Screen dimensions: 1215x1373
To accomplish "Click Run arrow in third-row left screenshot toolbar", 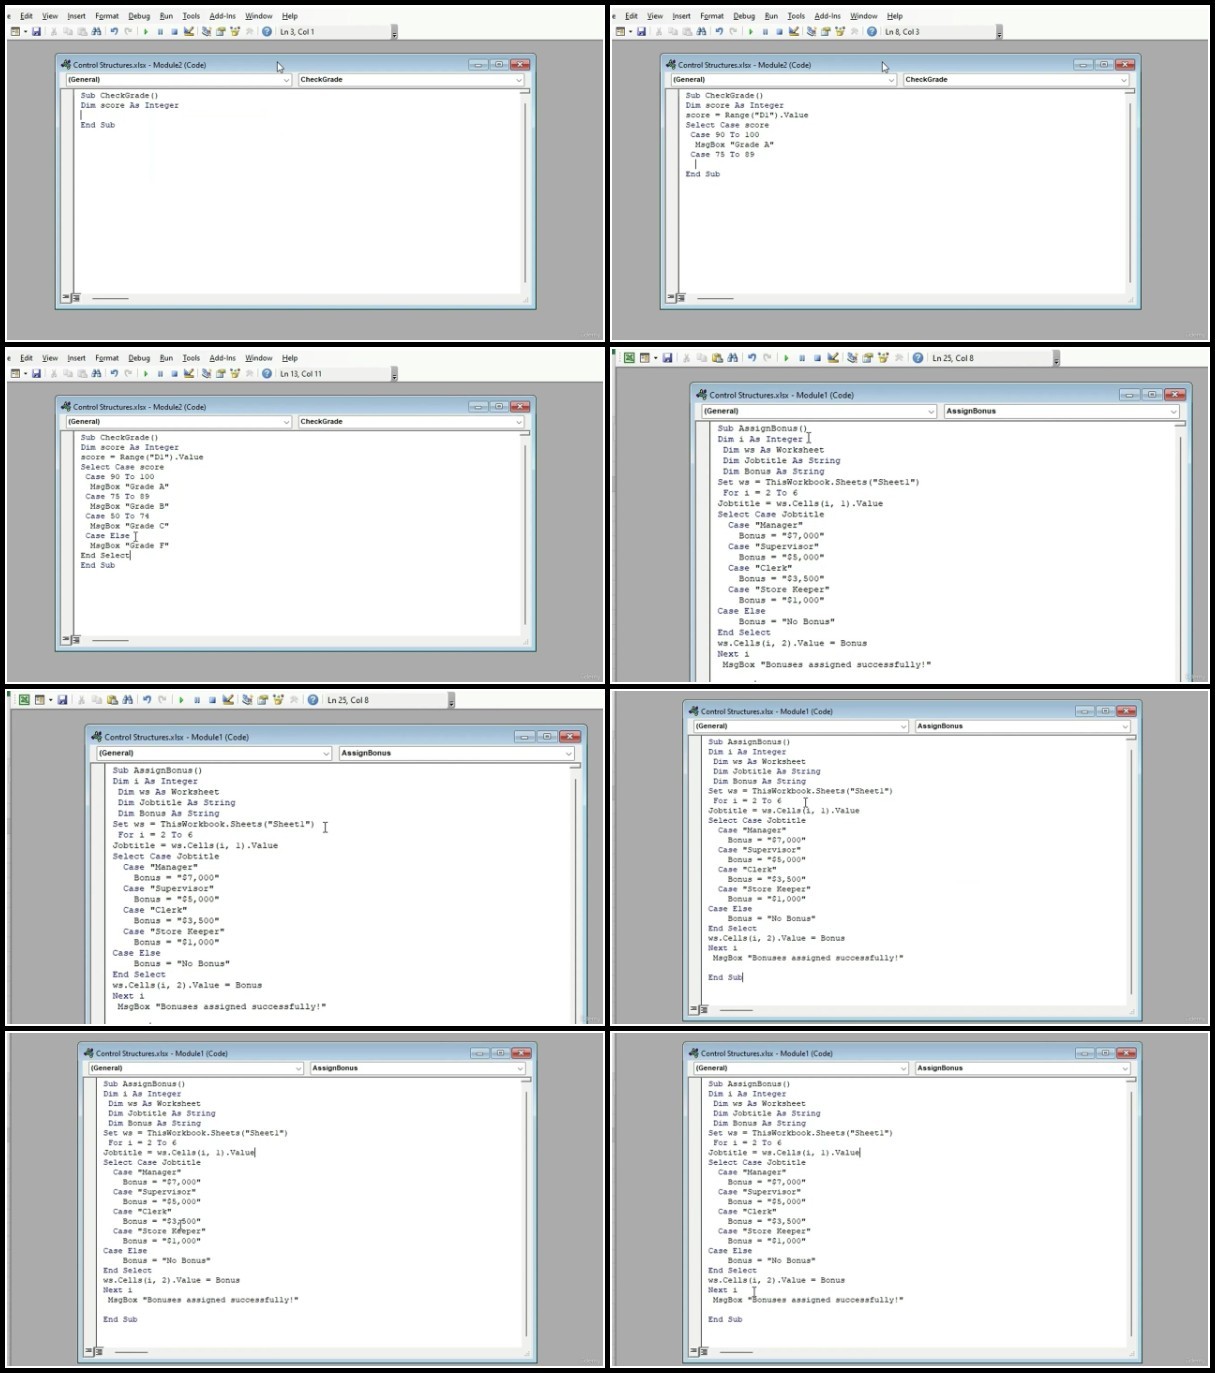I will tap(181, 700).
